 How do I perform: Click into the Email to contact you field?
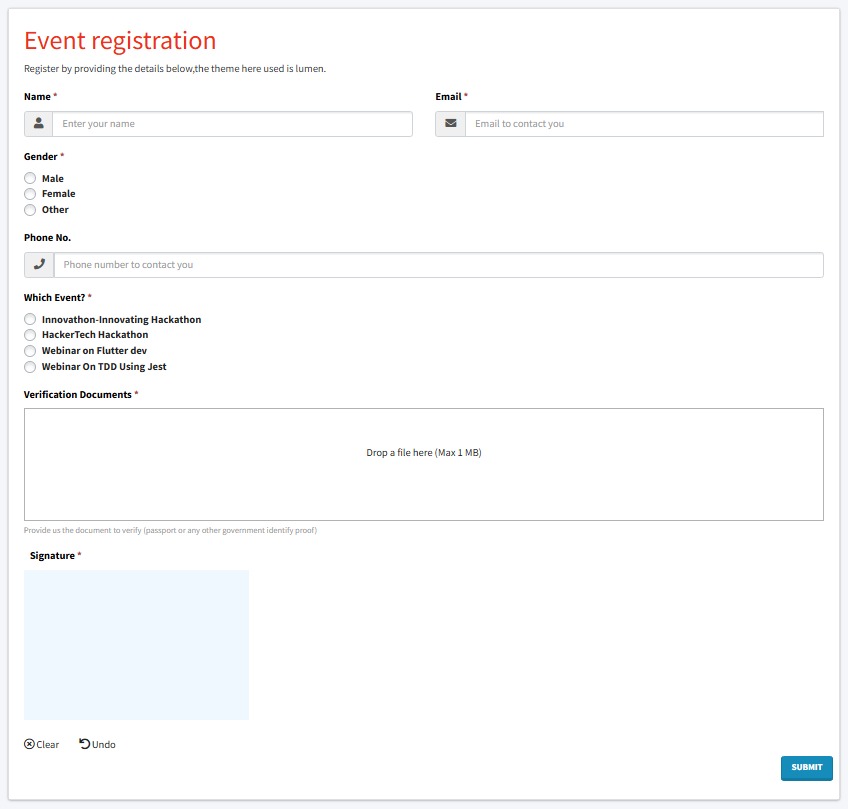pyautogui.click(x=643, y=124)
